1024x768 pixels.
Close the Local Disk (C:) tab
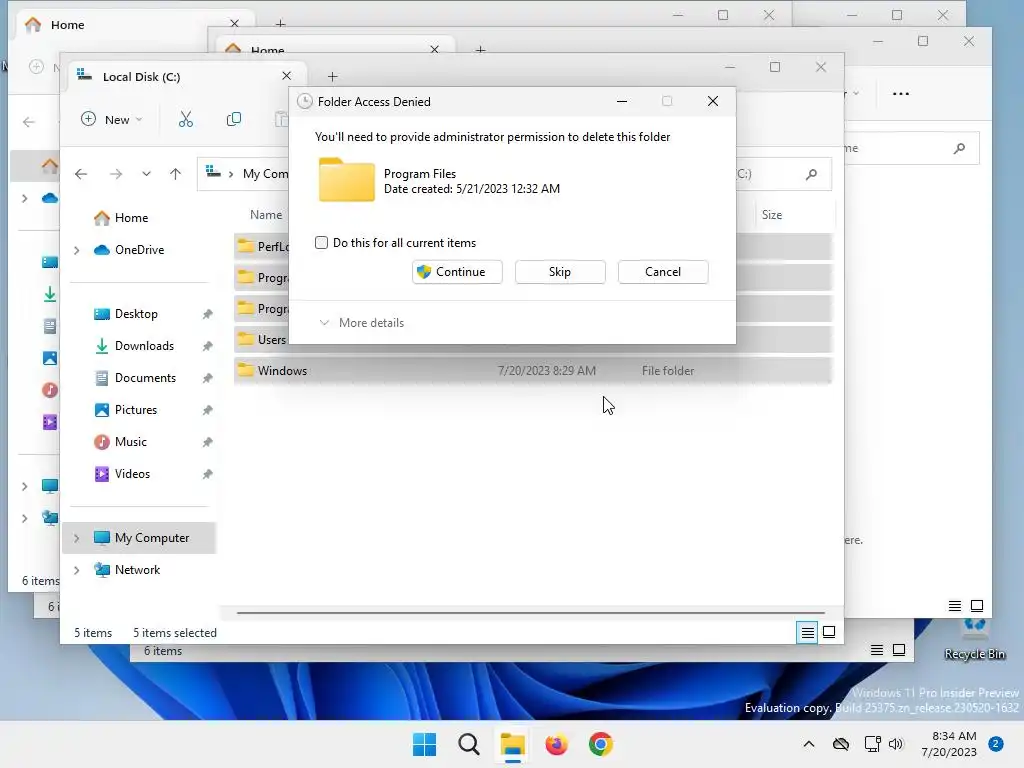click(x=286, y=76)
